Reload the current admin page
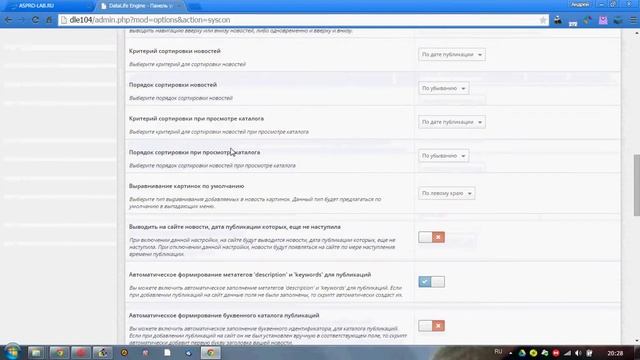Screen dimensions: 640x360 (36, 20)
